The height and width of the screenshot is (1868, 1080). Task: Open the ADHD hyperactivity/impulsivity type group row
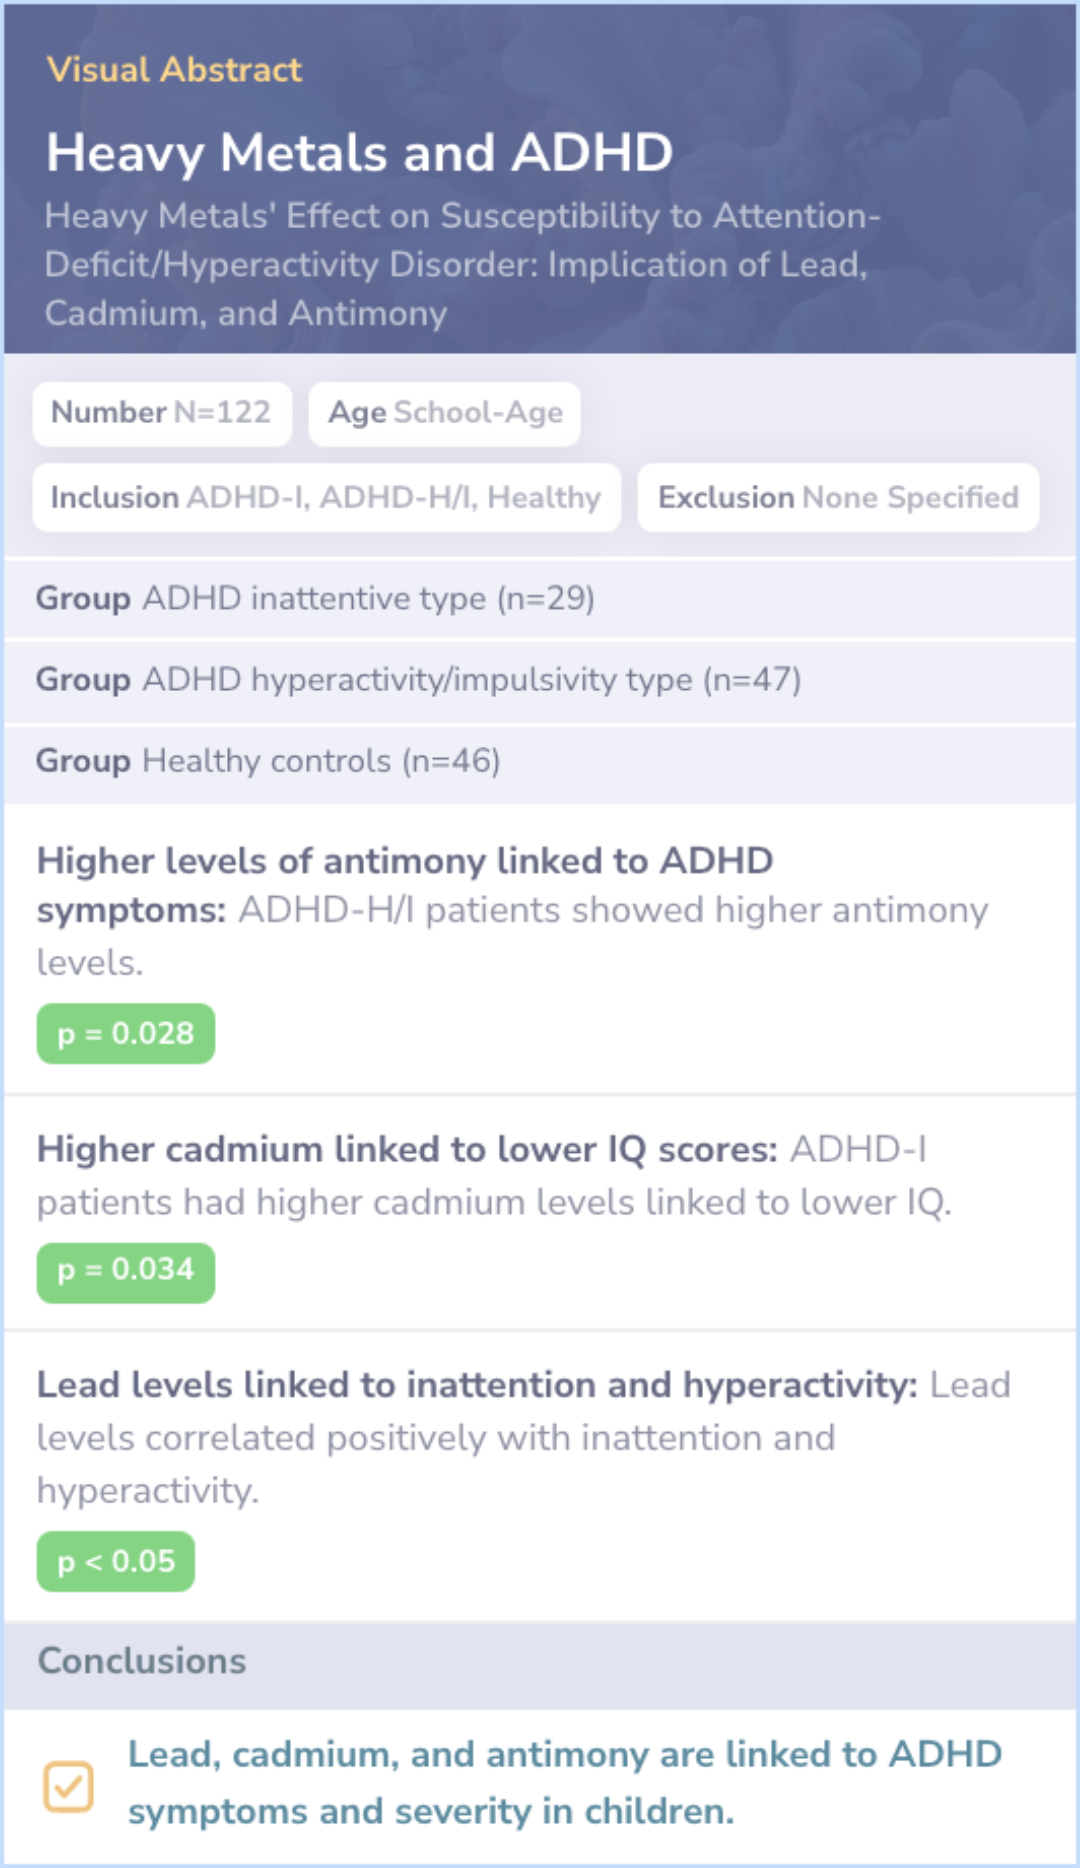click(540, 680)
